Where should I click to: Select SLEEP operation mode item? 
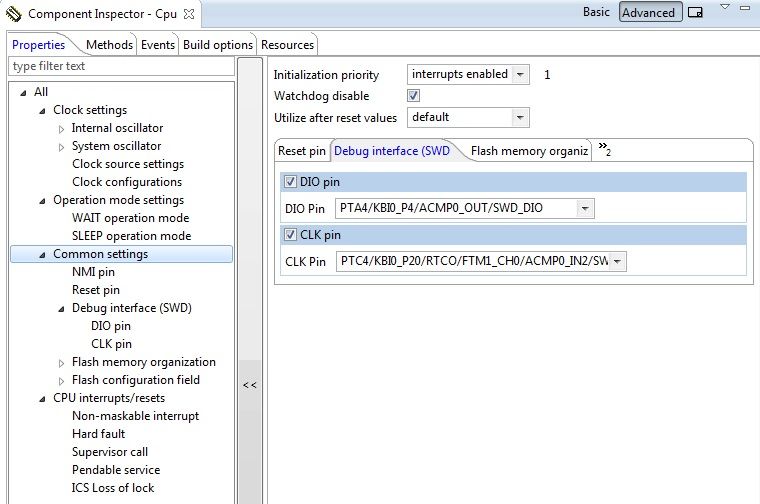coord(131,236)
